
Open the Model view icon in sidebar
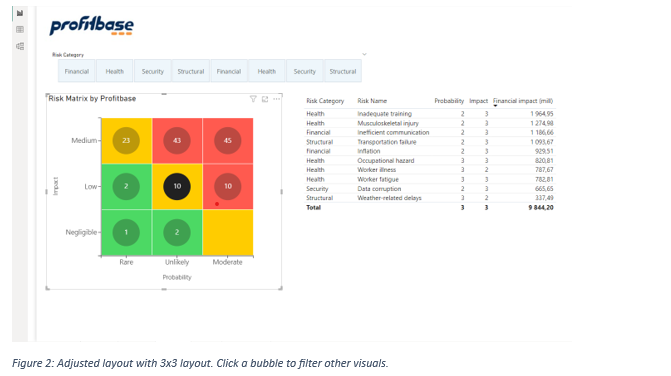(x=20, y=46)
